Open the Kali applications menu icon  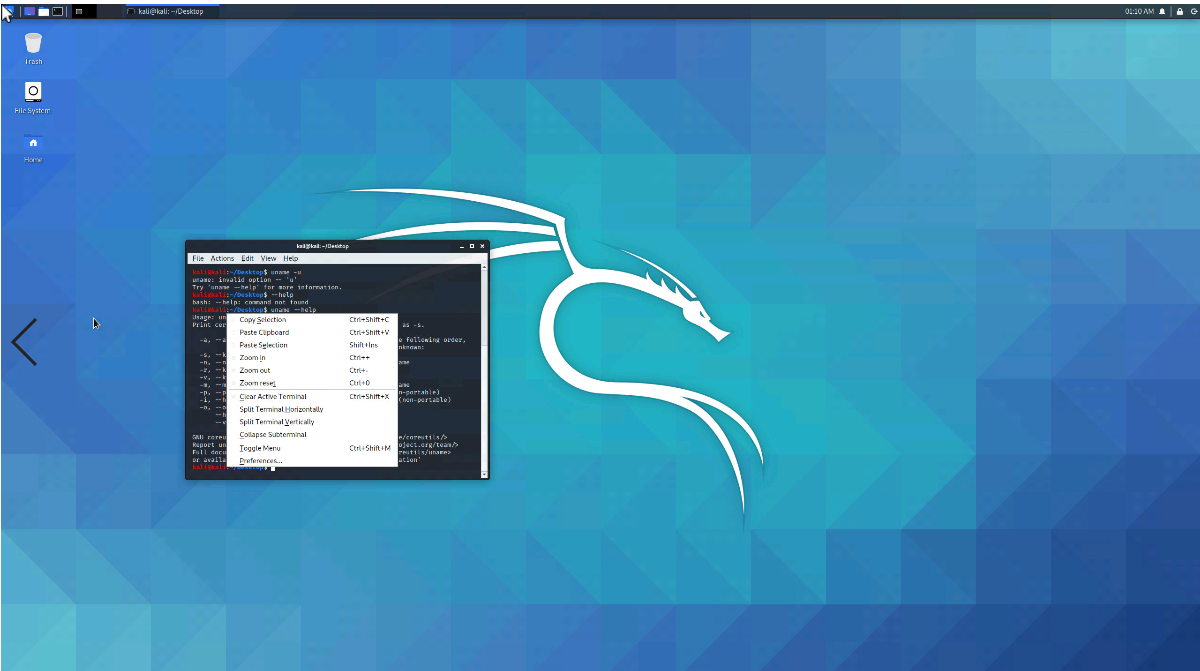(8, 11)
